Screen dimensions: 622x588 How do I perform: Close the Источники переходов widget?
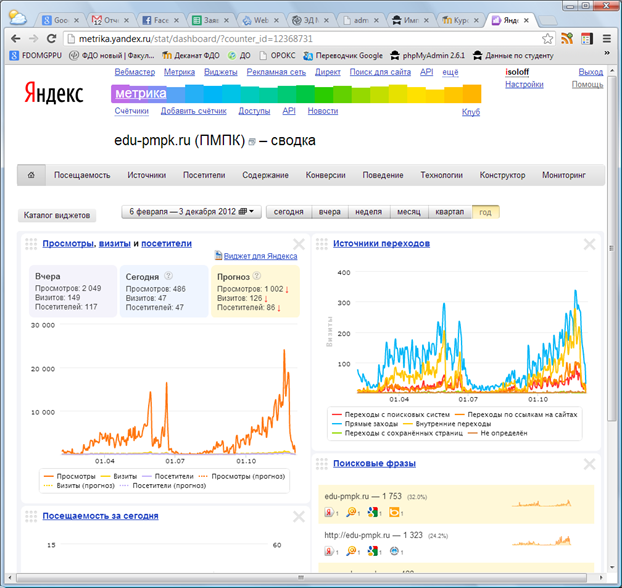[589, 244]
